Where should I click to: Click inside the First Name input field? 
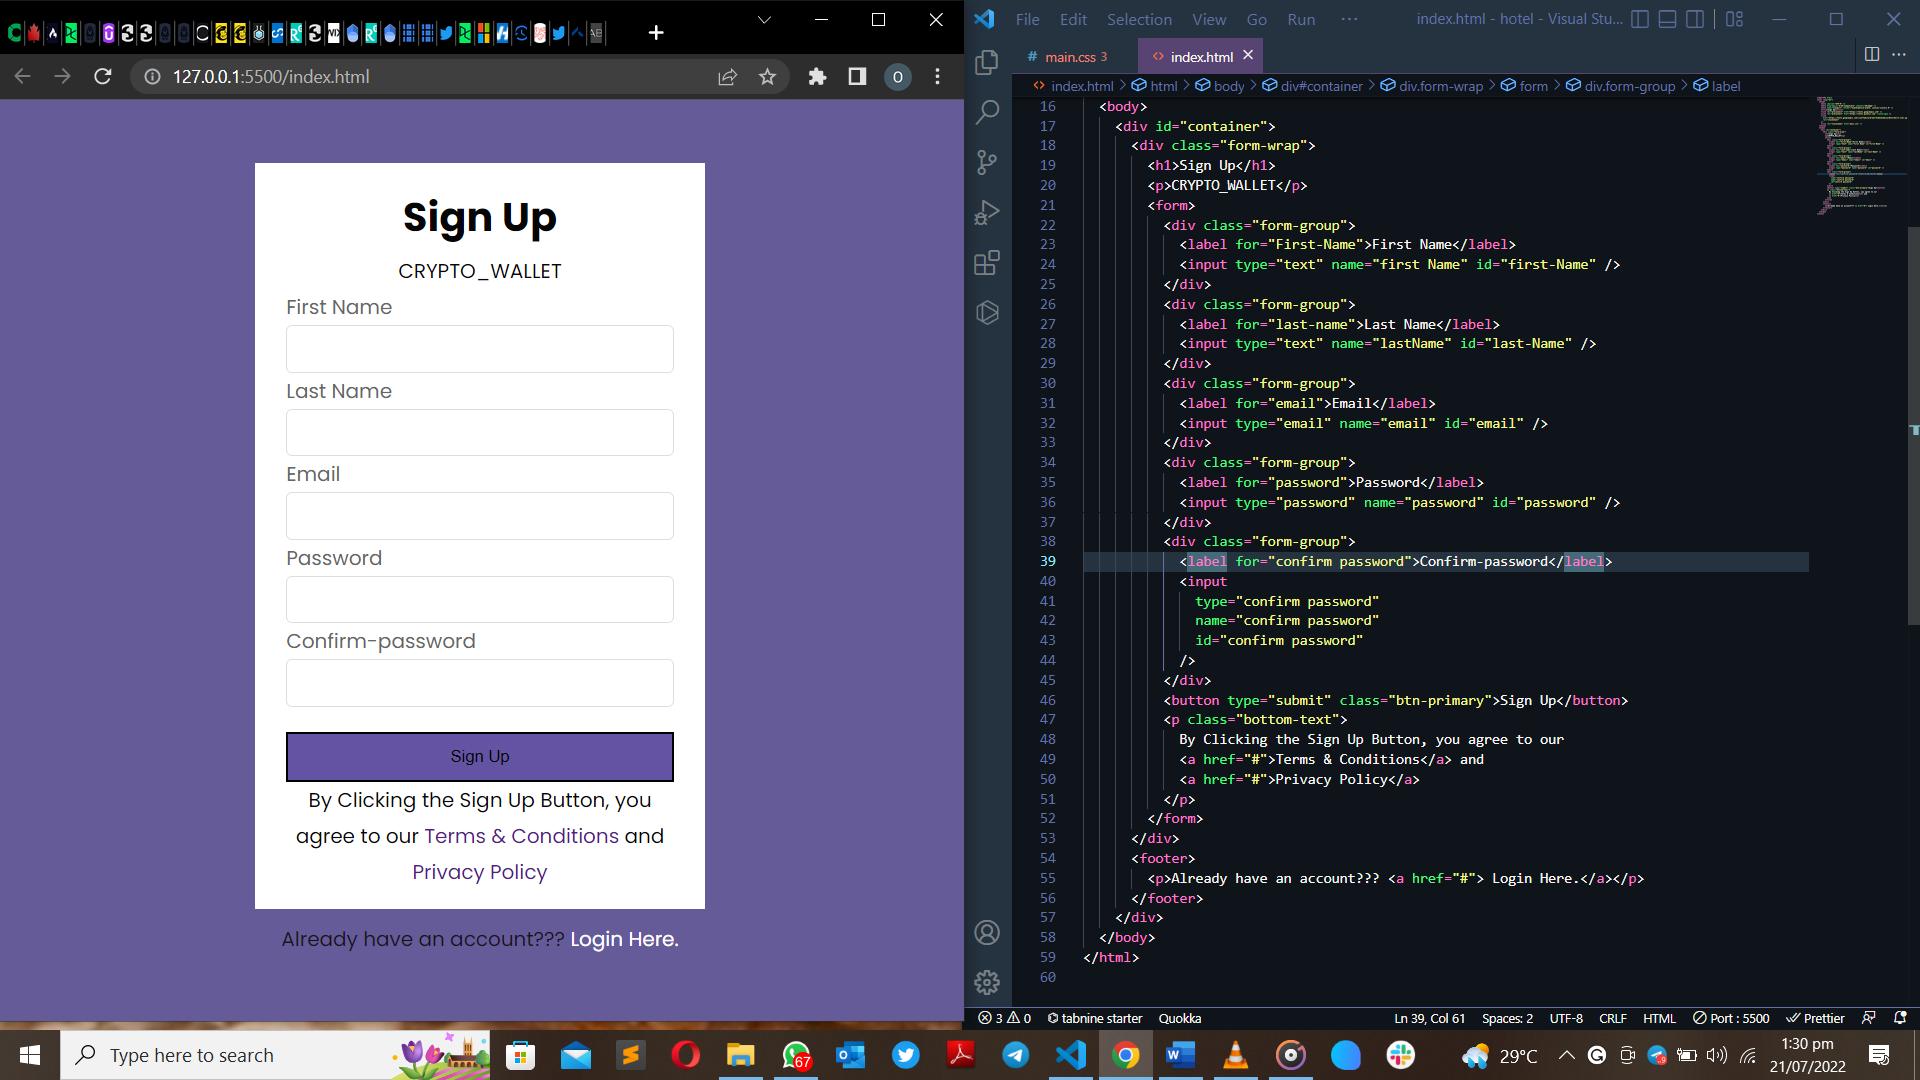[480, 349]
